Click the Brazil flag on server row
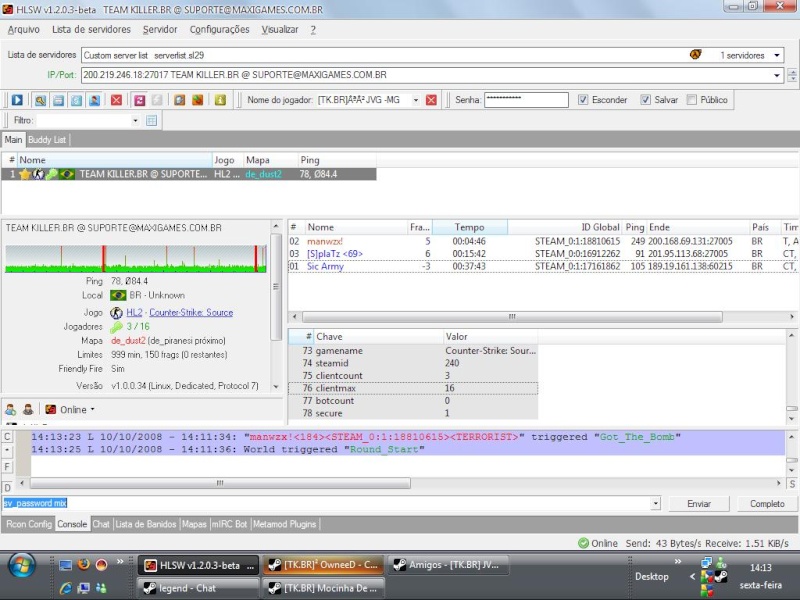Image resolution: width=800 pixels, height=600 pixels. 67,174
